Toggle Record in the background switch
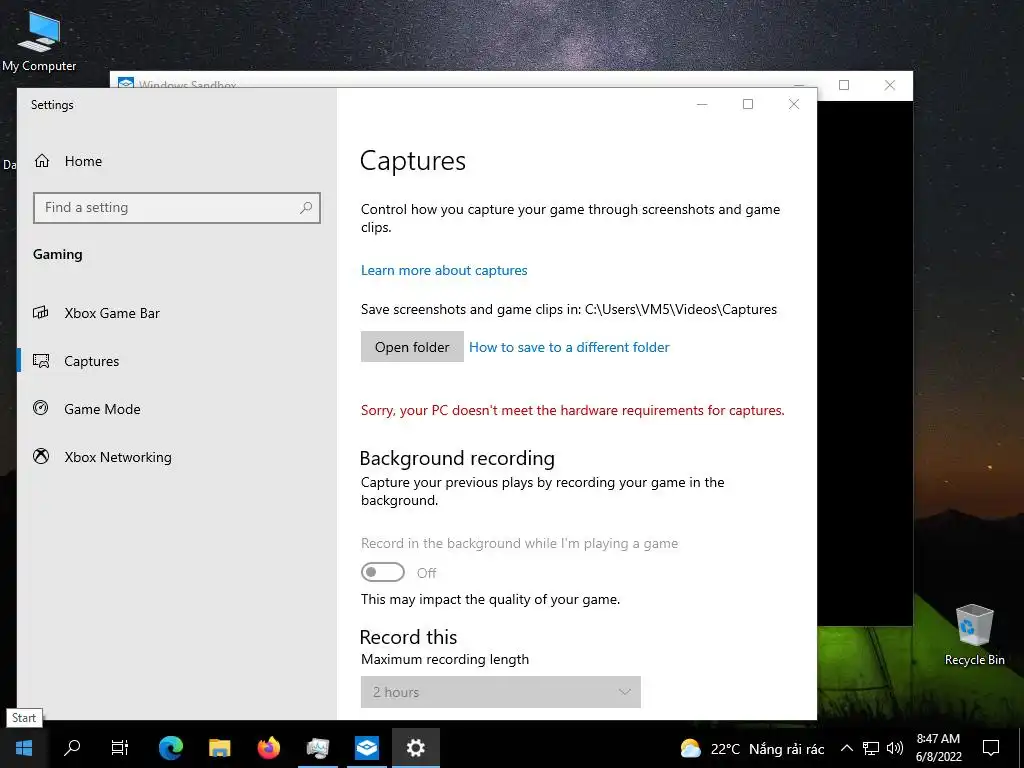 (x=383, y=572)
